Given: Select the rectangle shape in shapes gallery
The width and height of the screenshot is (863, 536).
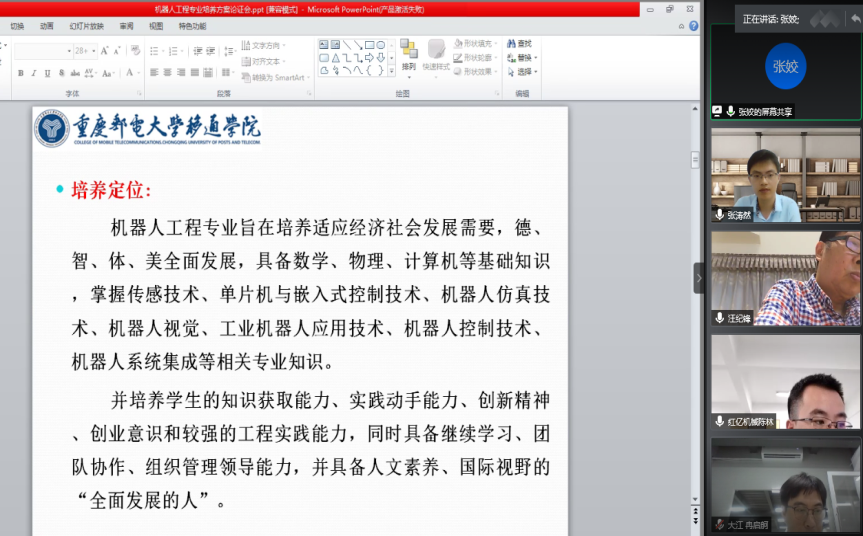Looking at the screenshot, I should pos(369,45).
